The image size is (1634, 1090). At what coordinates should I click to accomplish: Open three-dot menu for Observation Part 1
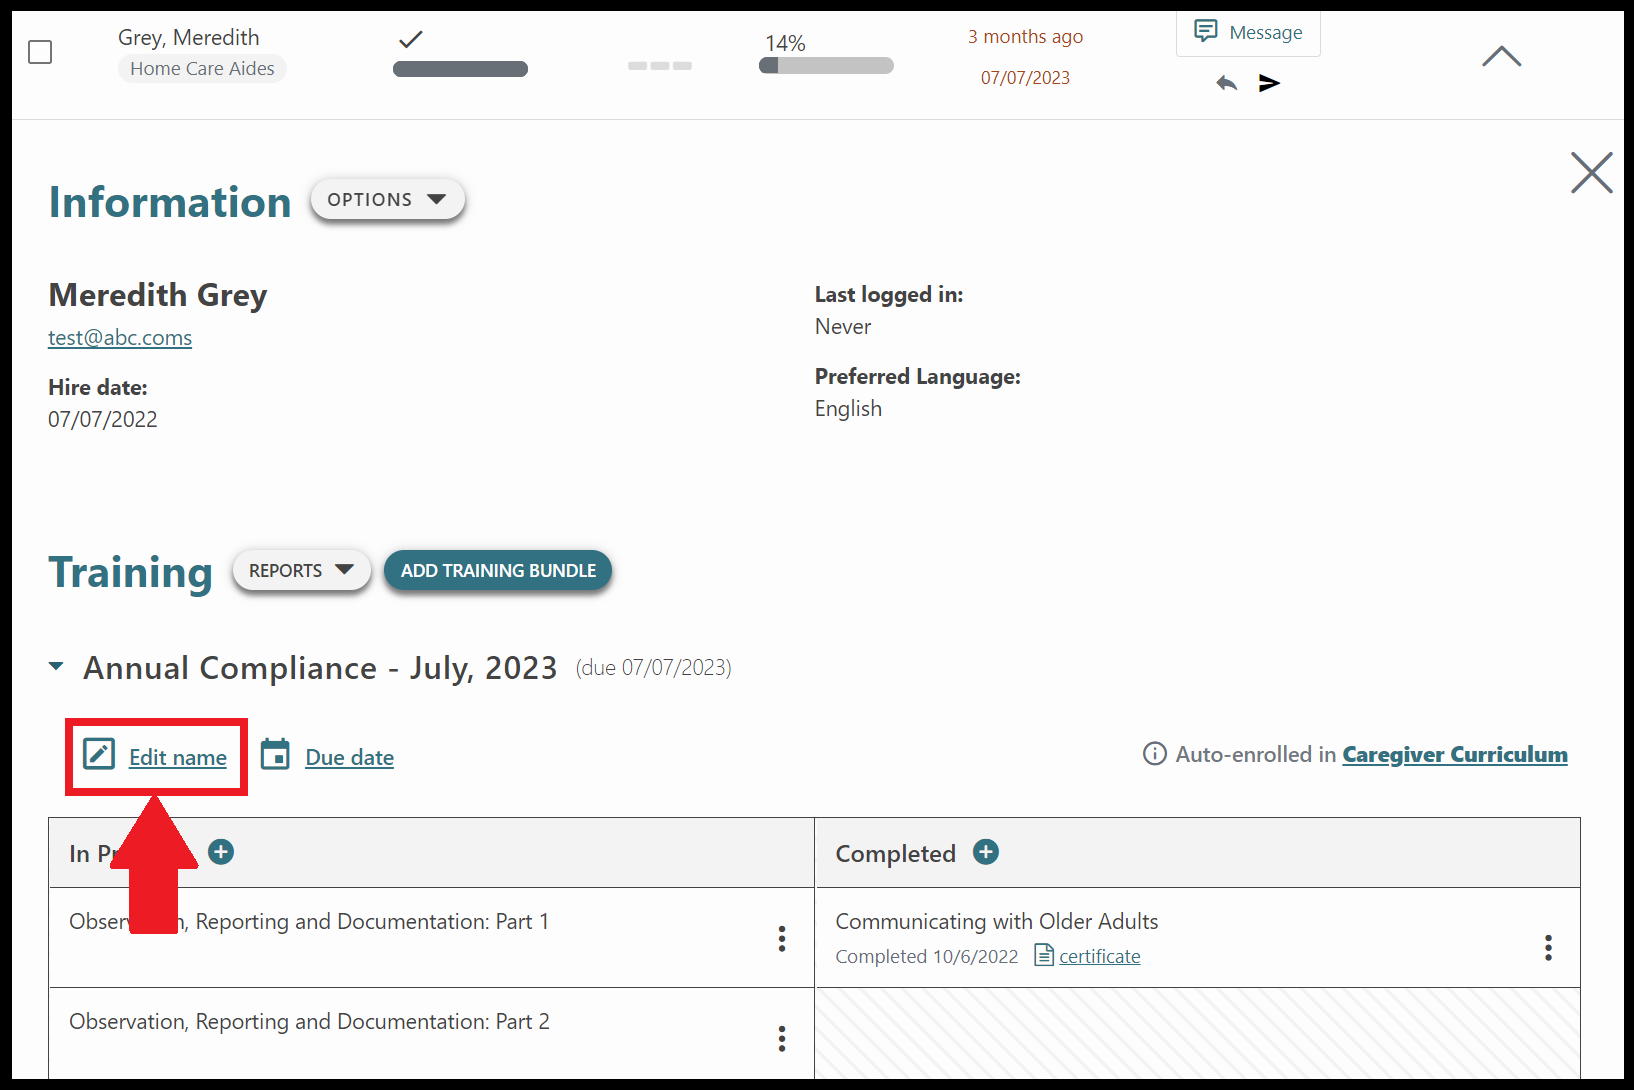(781, 938)
